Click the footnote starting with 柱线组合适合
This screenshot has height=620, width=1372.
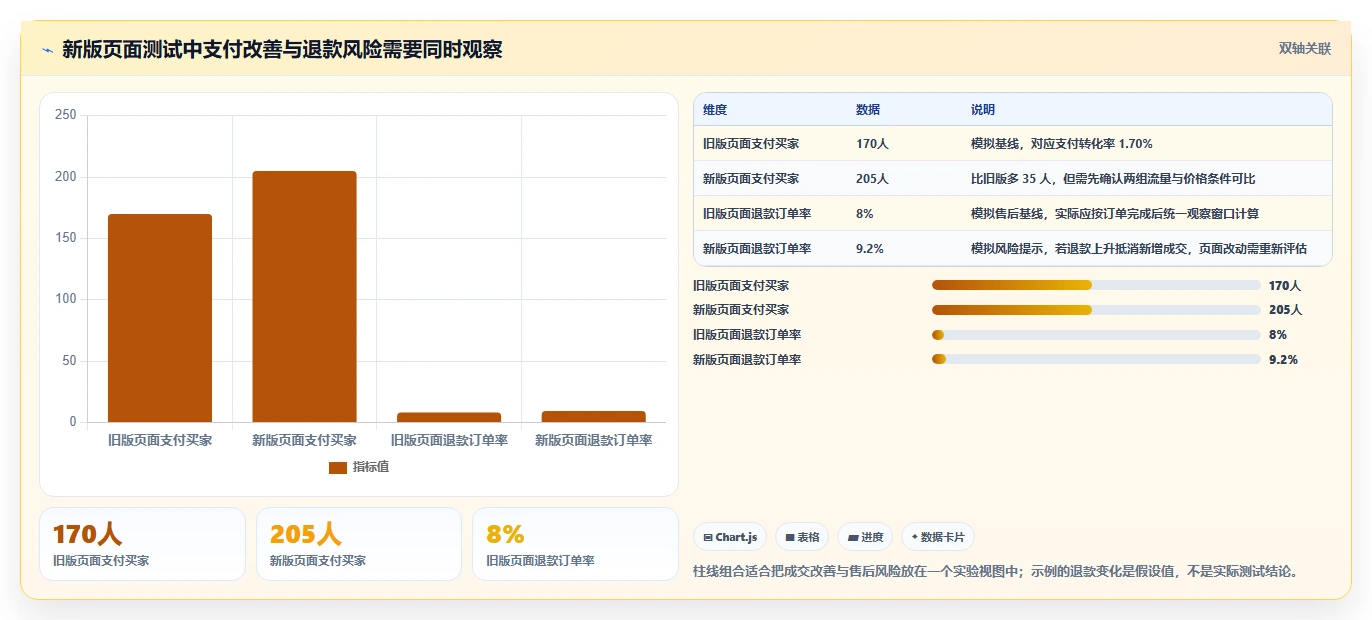[997, 572]
